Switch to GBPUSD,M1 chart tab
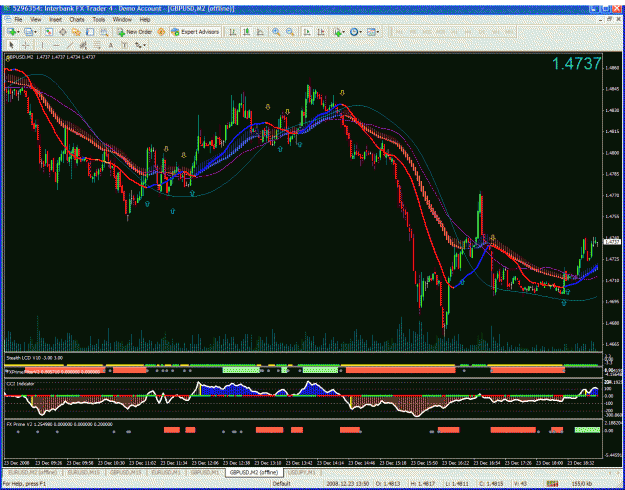Screen dimensions: 625x490 204,472
